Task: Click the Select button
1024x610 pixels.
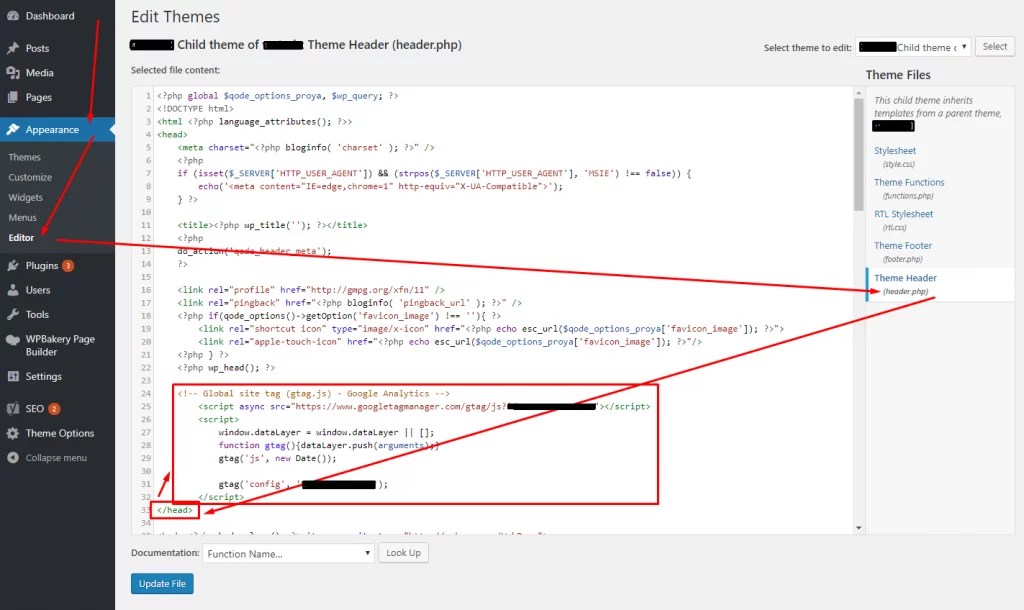Action: (x=995, y=46)
